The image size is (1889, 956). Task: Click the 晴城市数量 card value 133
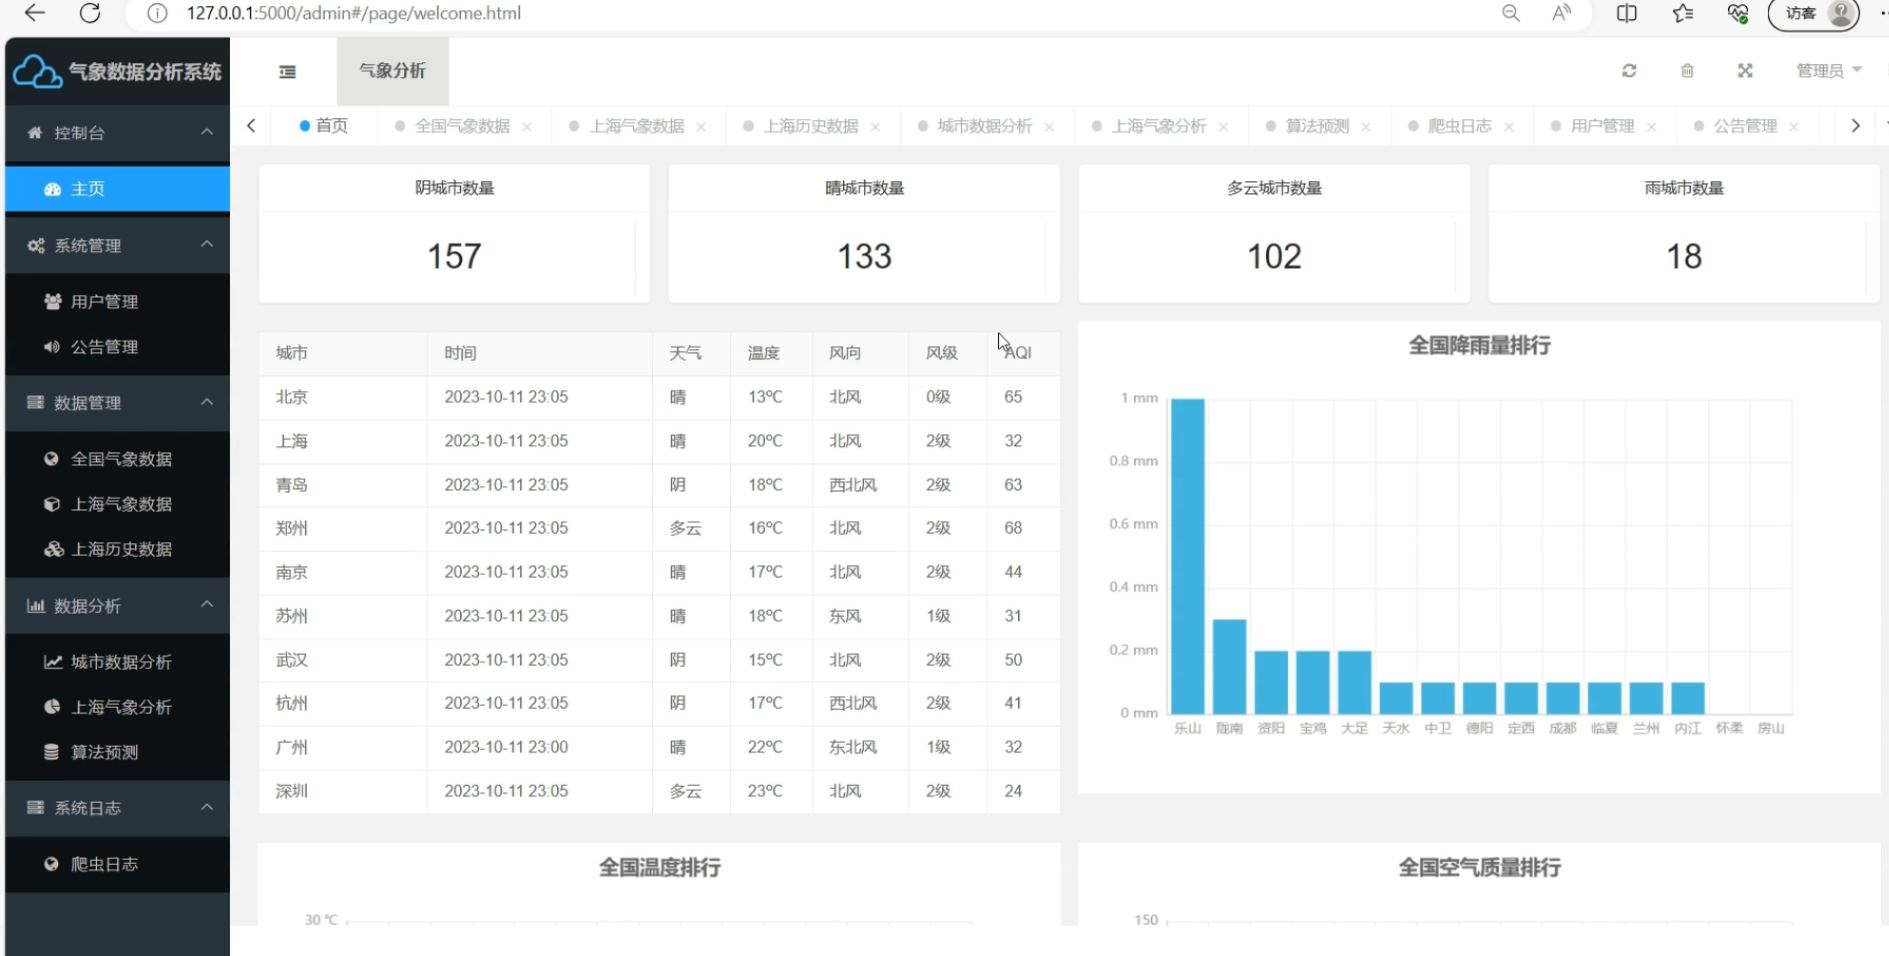[864, 257]
